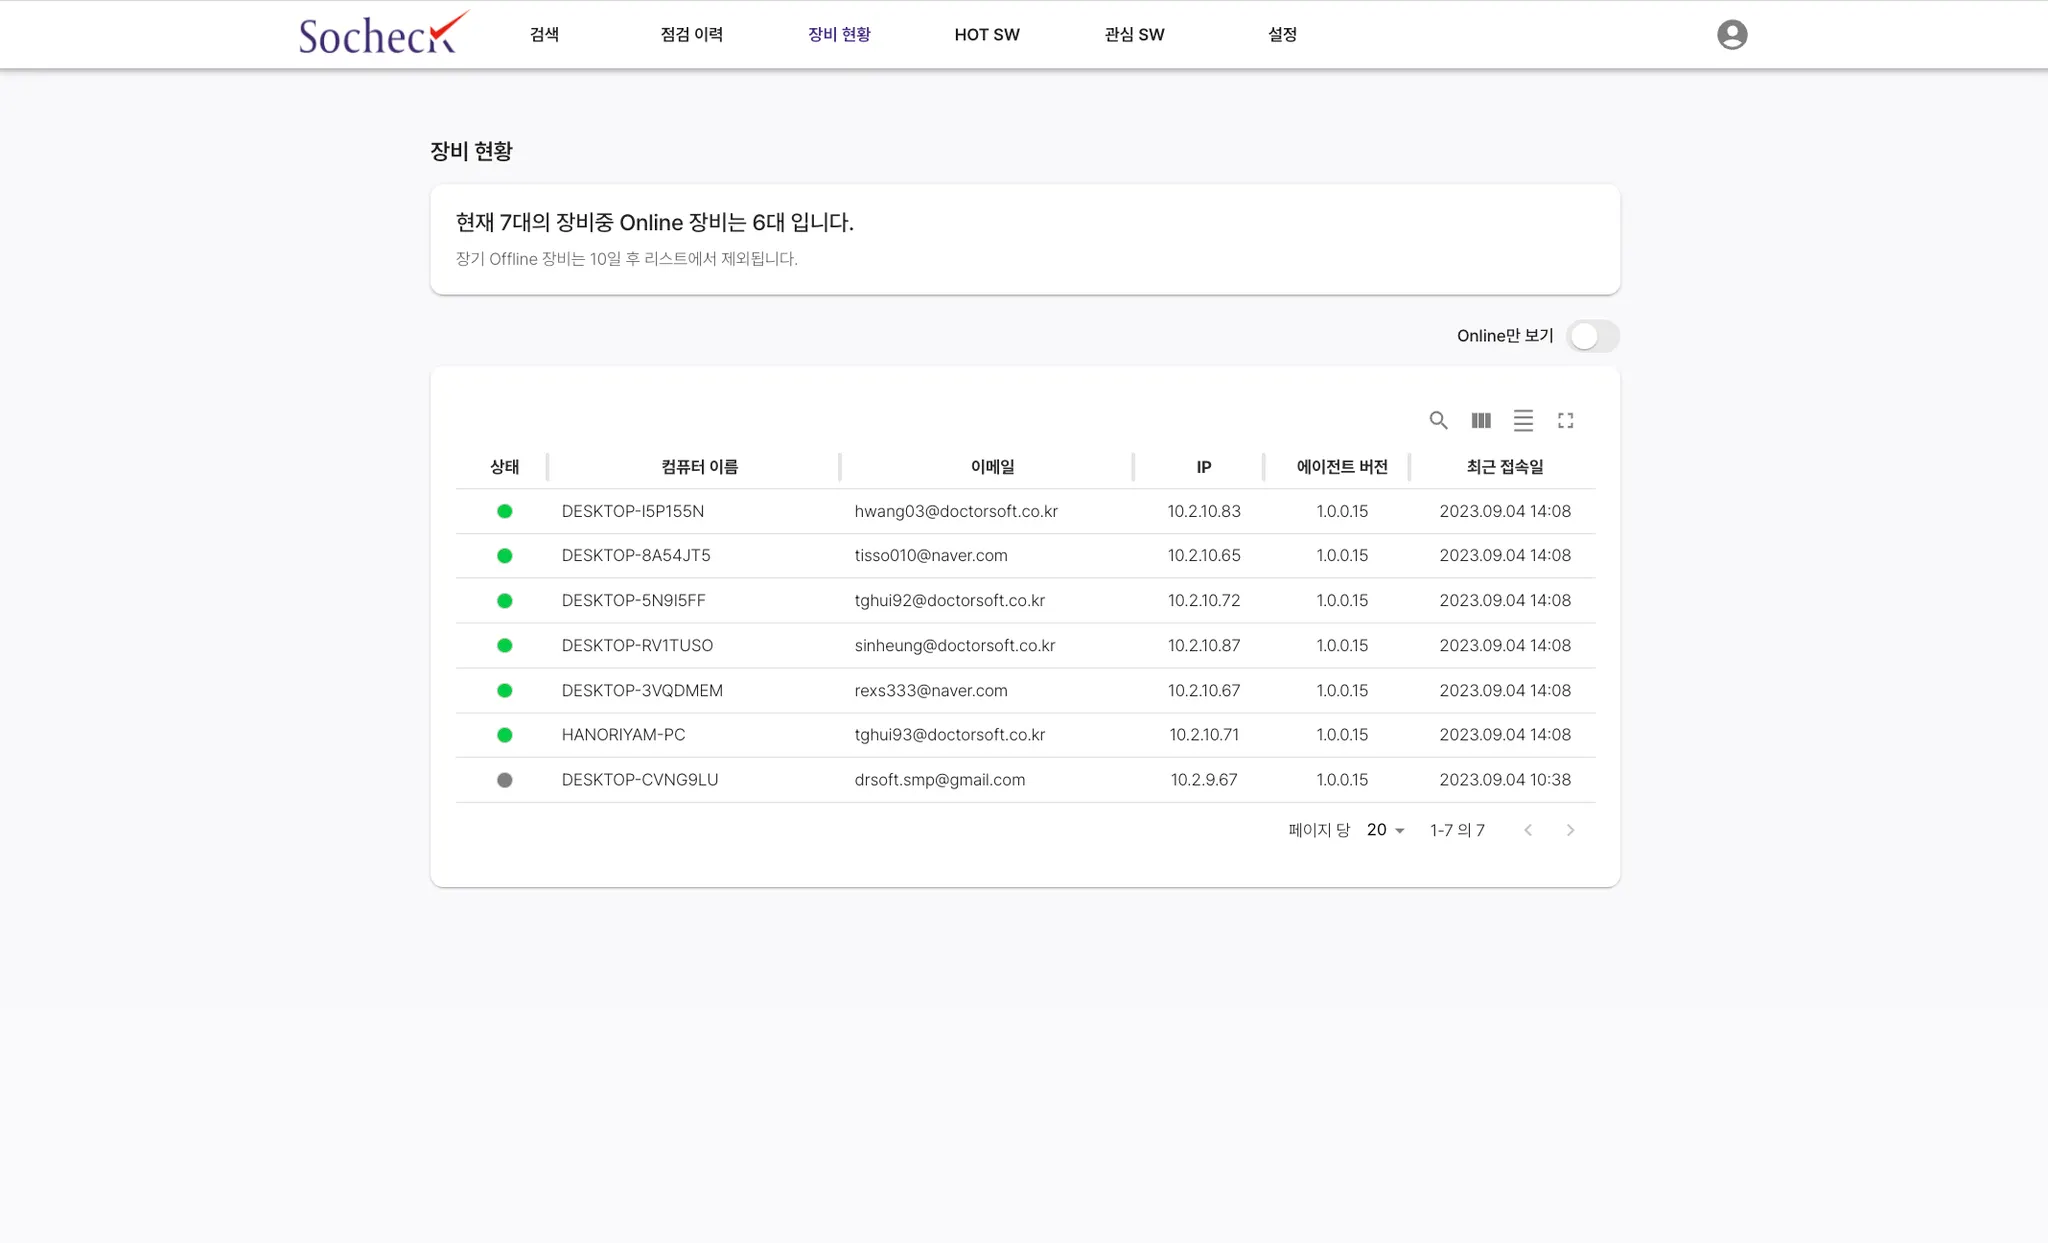Open the table search icon

(x=1438, y=420)
